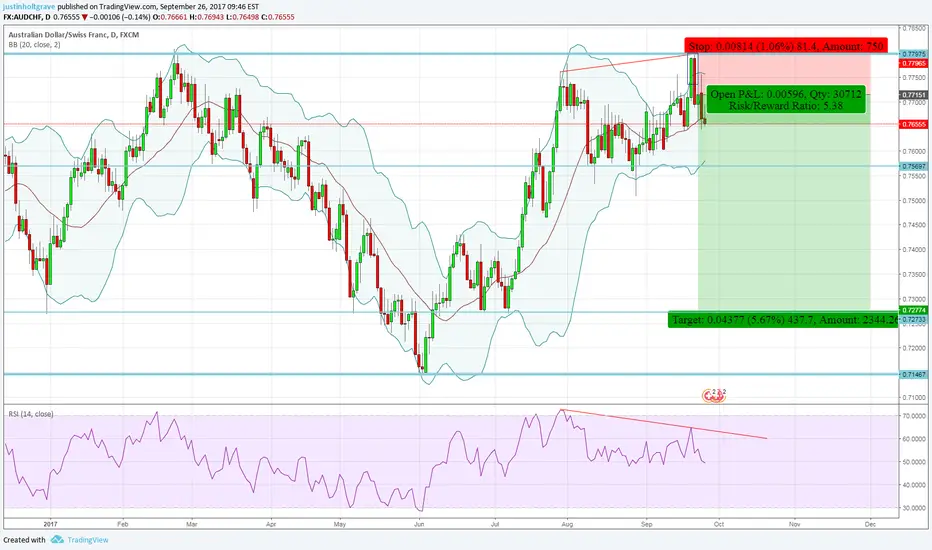Viewport: 932px width, 550px height.
Task: Click the 0.75000 price axis tick
Action: (915, 201)
